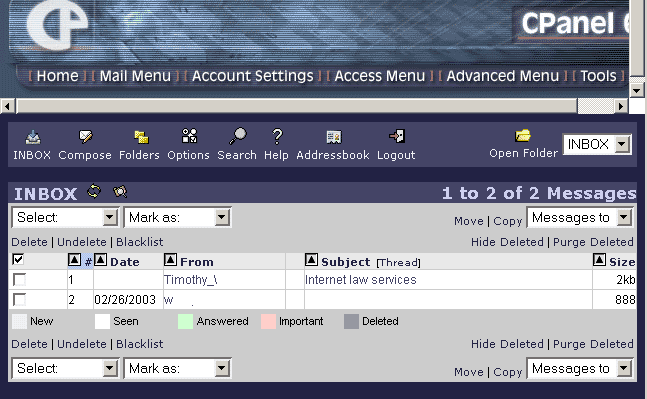The height and width of the screenshot is (399, 647).
Task: Open the Account Settings menu
Action: [x=253, y=76]
